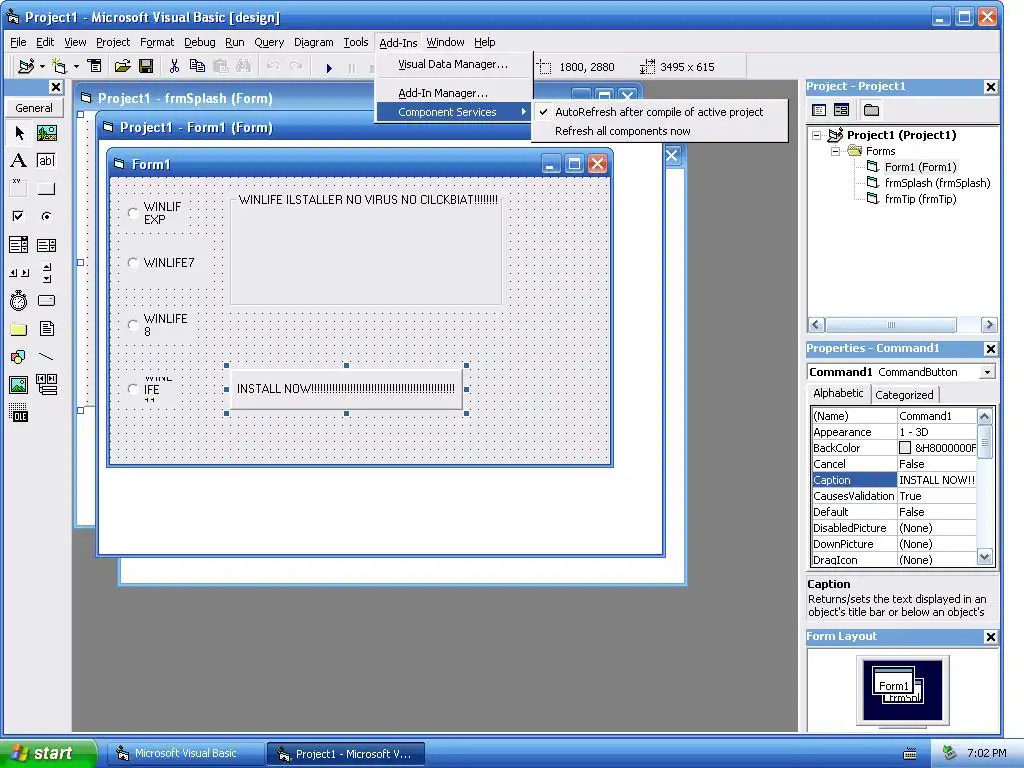Select frmTip (frmTip) in project tree
This screenshot has width=1024, height=768.
point(920,199)
